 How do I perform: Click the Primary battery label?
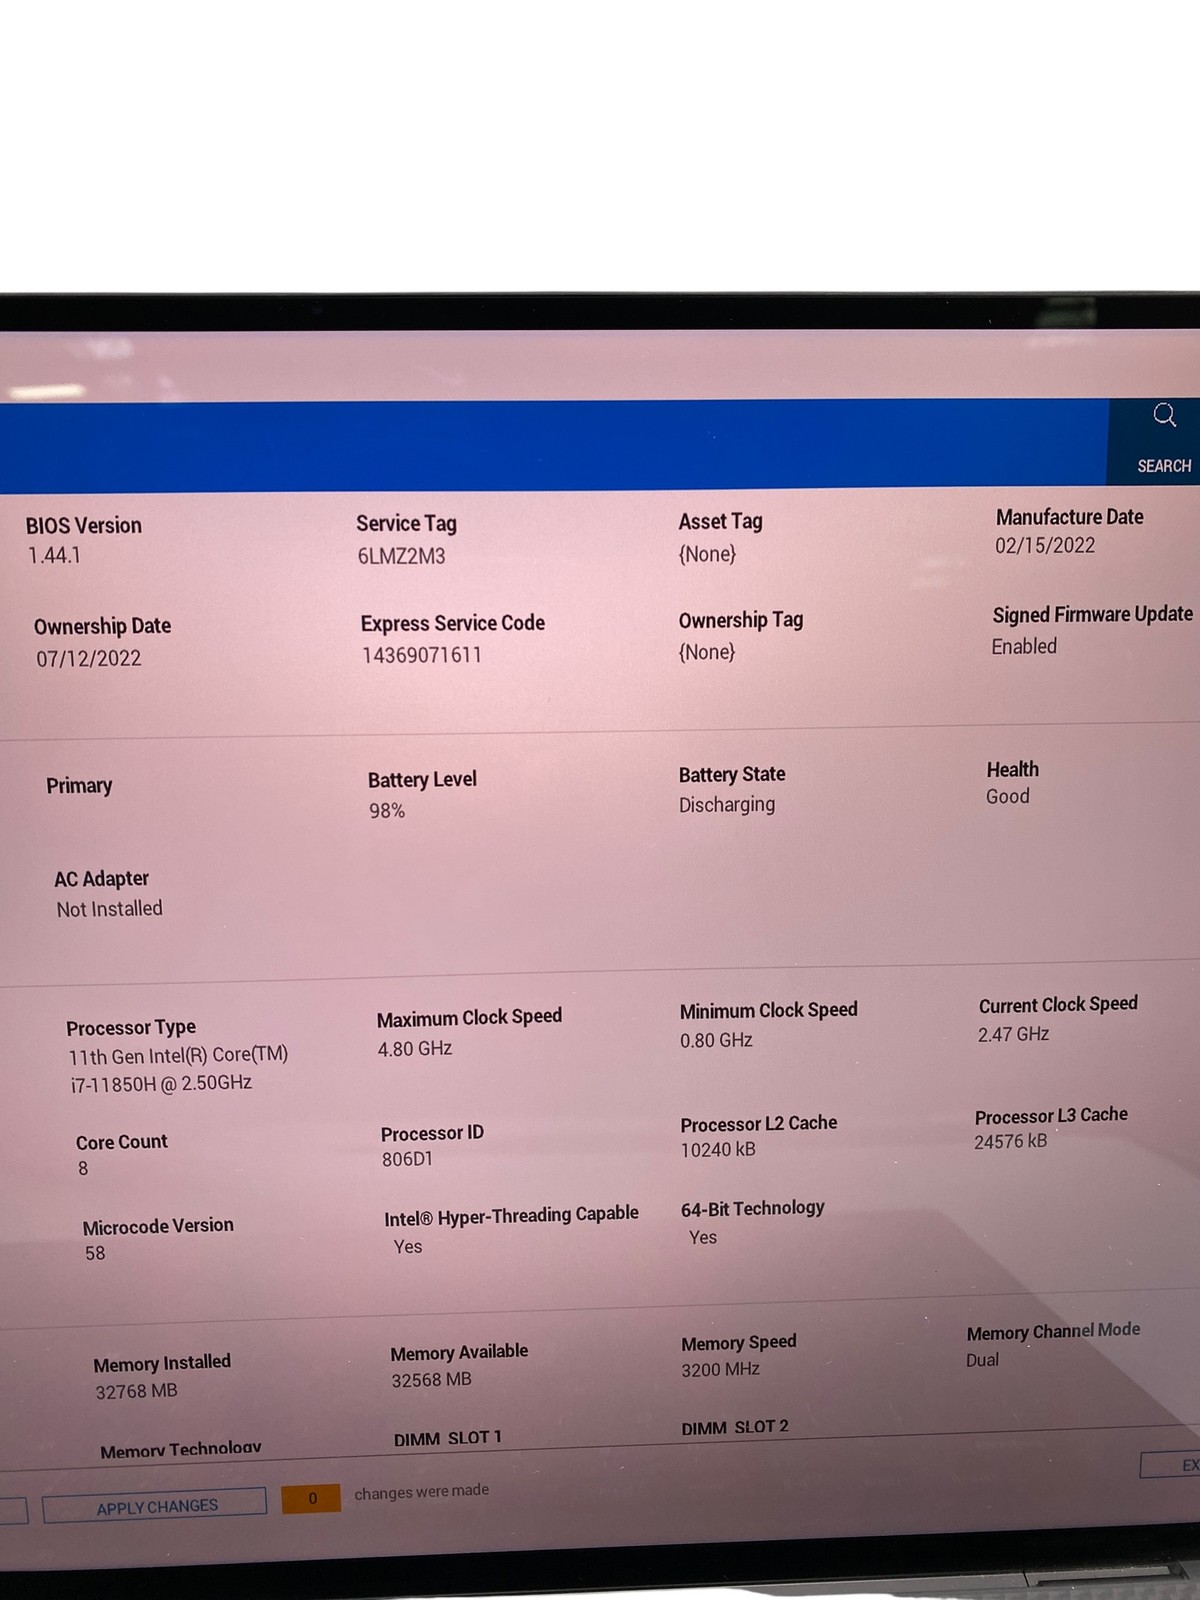click(79, 786)
